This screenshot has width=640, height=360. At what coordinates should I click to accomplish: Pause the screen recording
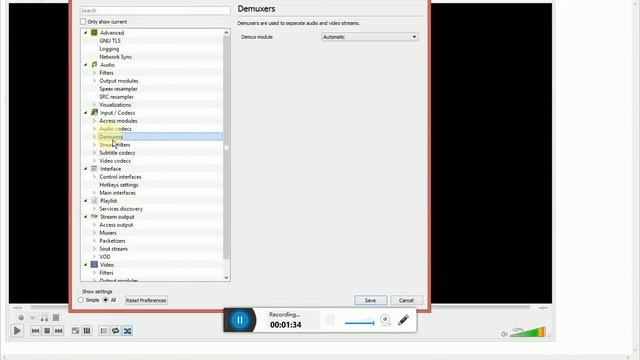tap(240, 320)
